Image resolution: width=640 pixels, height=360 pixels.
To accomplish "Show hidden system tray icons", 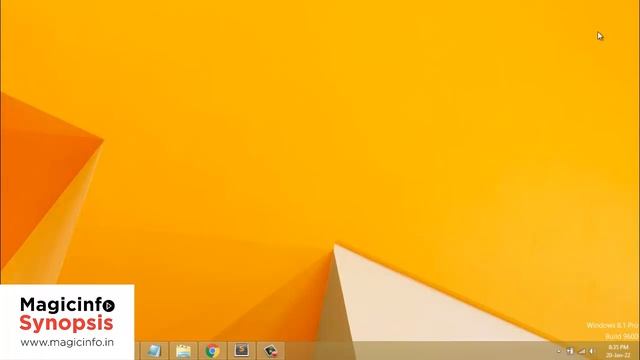I will (559, 351).
